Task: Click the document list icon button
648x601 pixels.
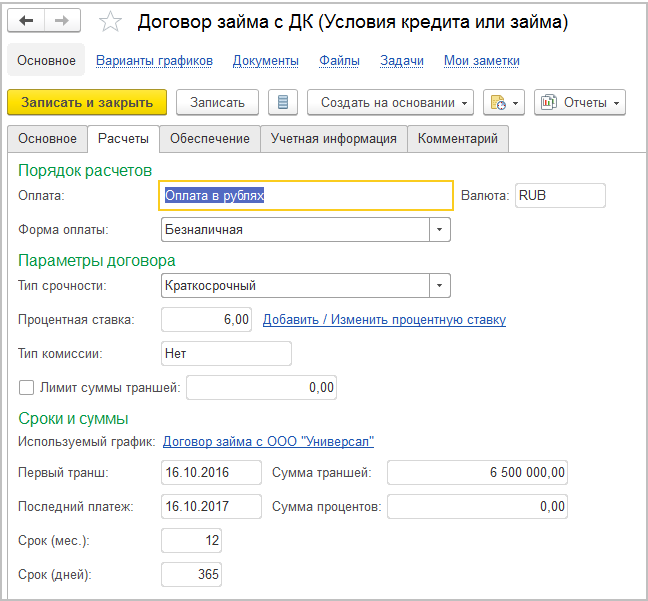Action: pyautogui.click(x=283, y=102)
